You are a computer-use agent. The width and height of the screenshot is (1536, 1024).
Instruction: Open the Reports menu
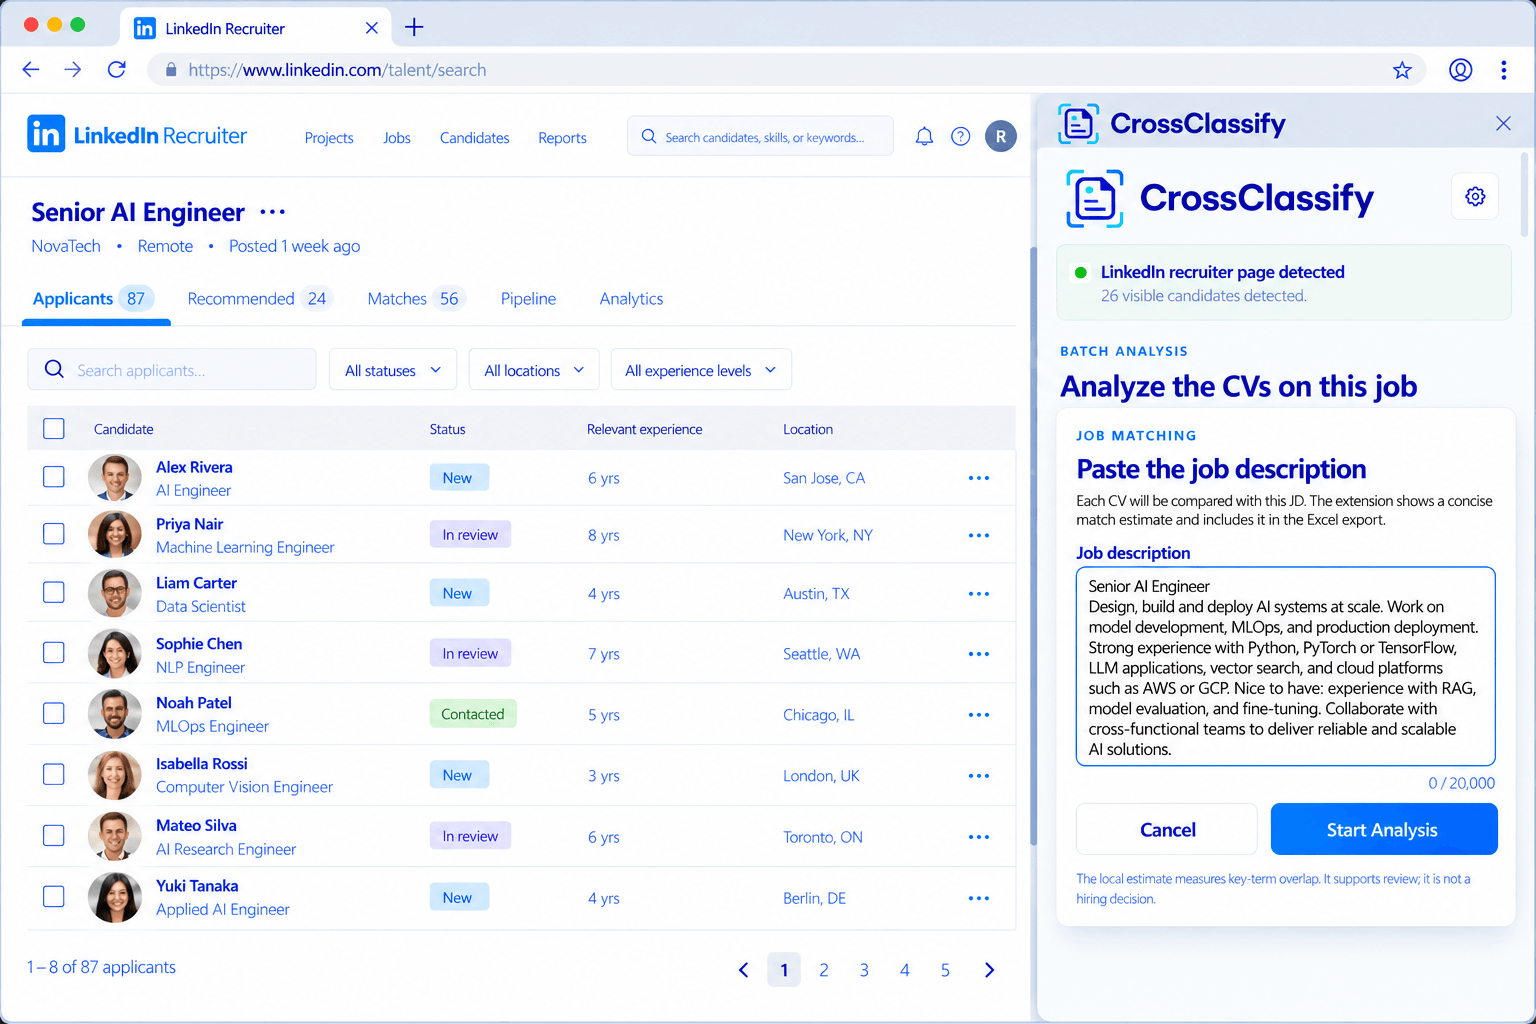(562, 138)
